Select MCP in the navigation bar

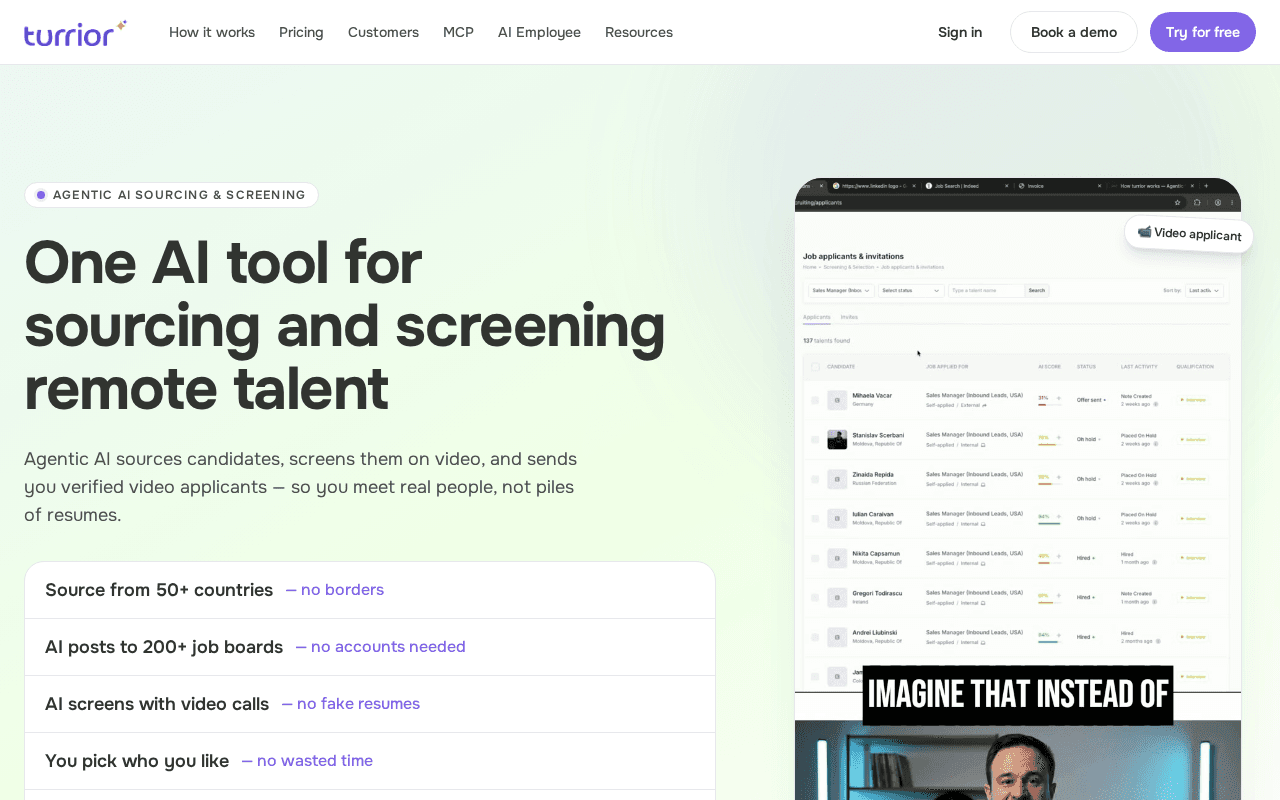point(458,32)
